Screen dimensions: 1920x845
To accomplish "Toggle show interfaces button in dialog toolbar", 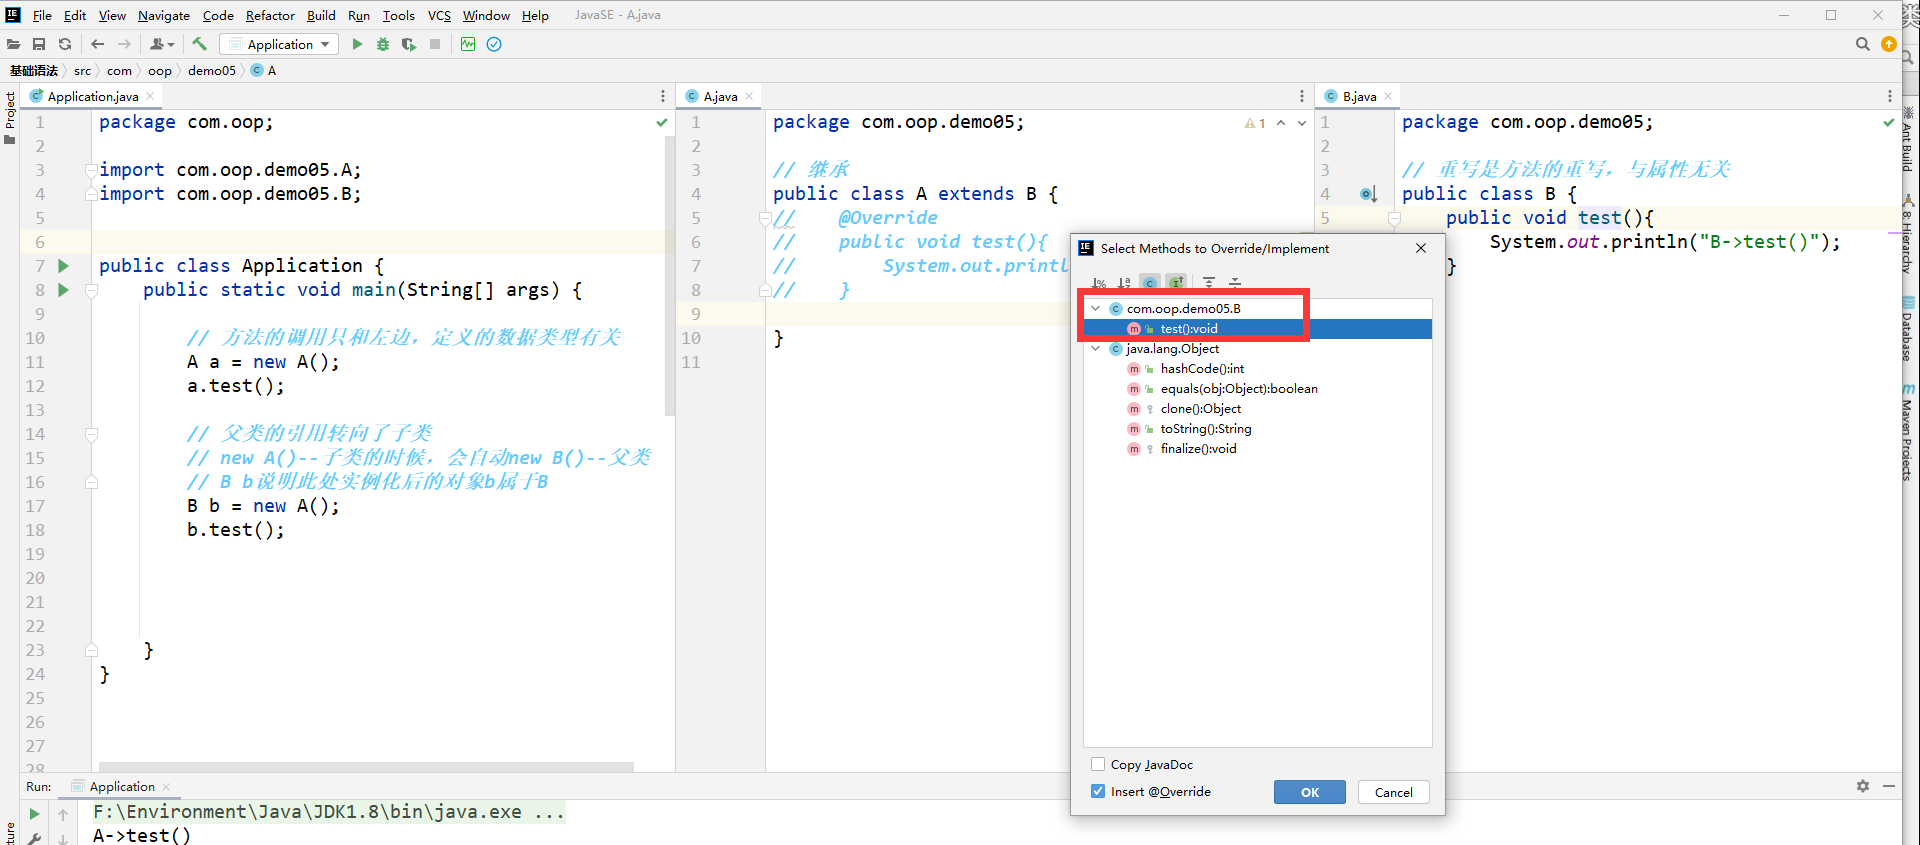I will tap(1176, 283).
